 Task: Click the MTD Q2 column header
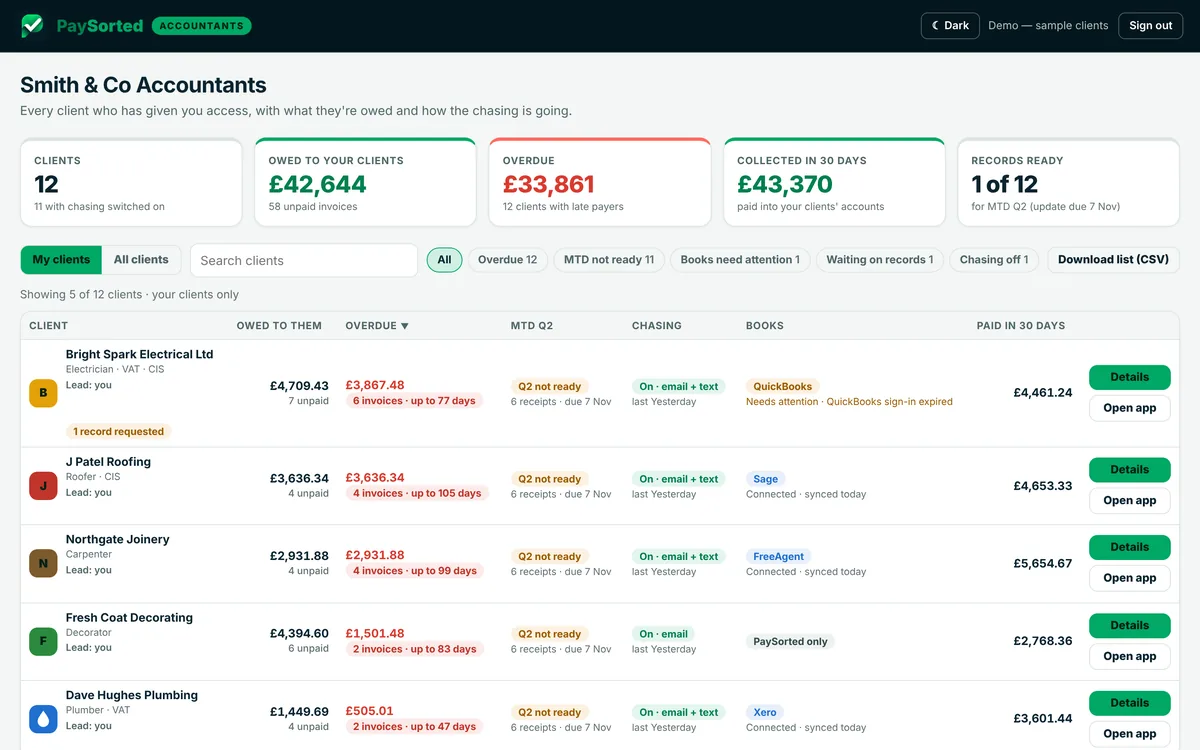click(x=532, y=326)
